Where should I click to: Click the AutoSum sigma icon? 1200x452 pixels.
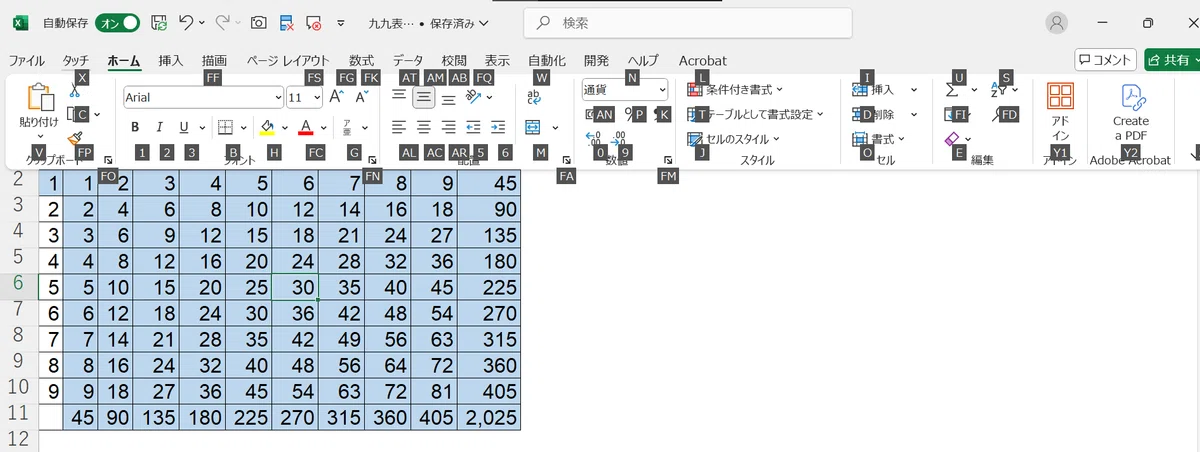point(952,90)
